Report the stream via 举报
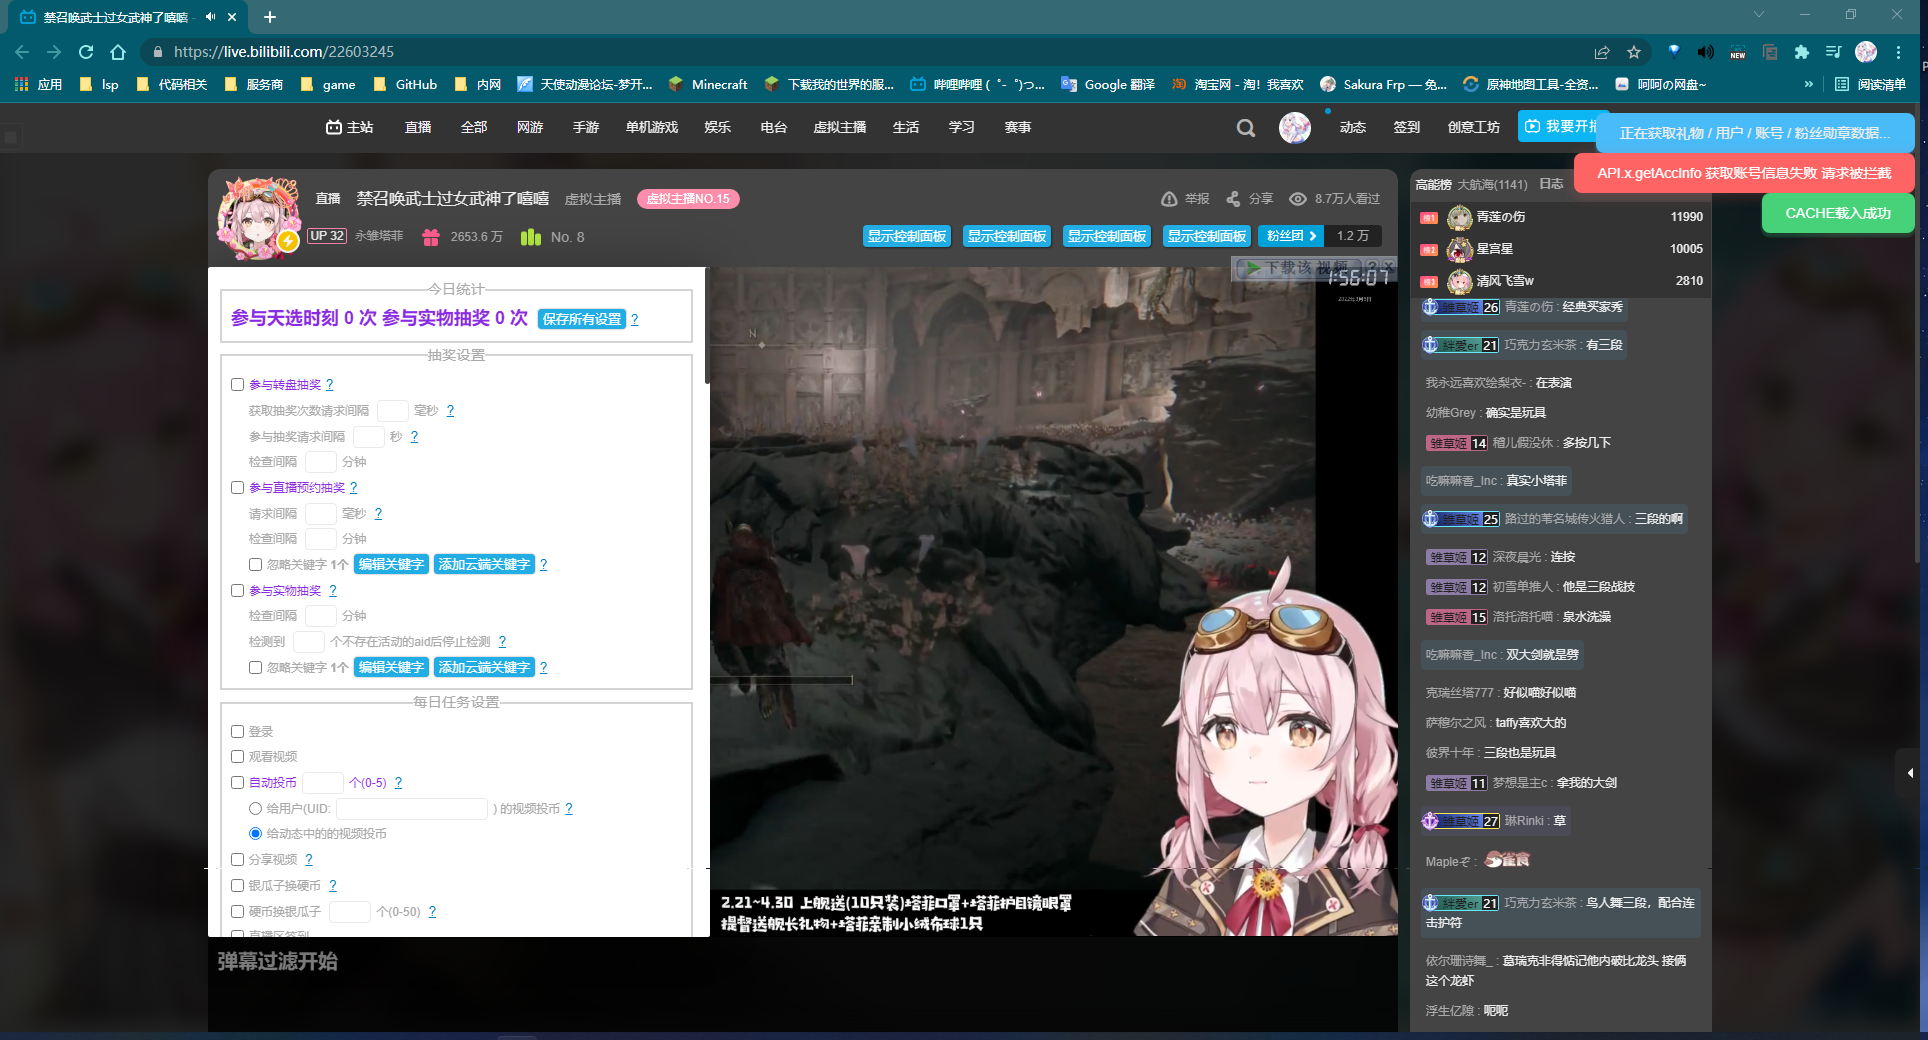Image resolution: width=1928 pixels, height=1040 pixels. click(x=1186, y=199)
